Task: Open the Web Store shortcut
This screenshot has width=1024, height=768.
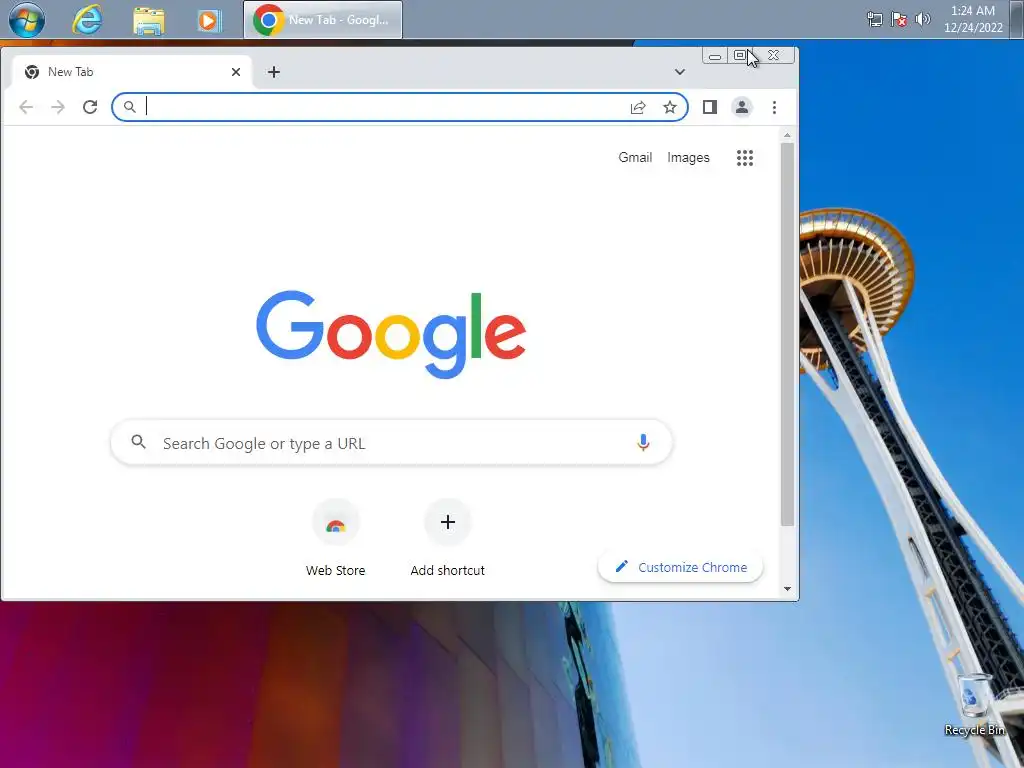Action: click(x=336, y=539)
